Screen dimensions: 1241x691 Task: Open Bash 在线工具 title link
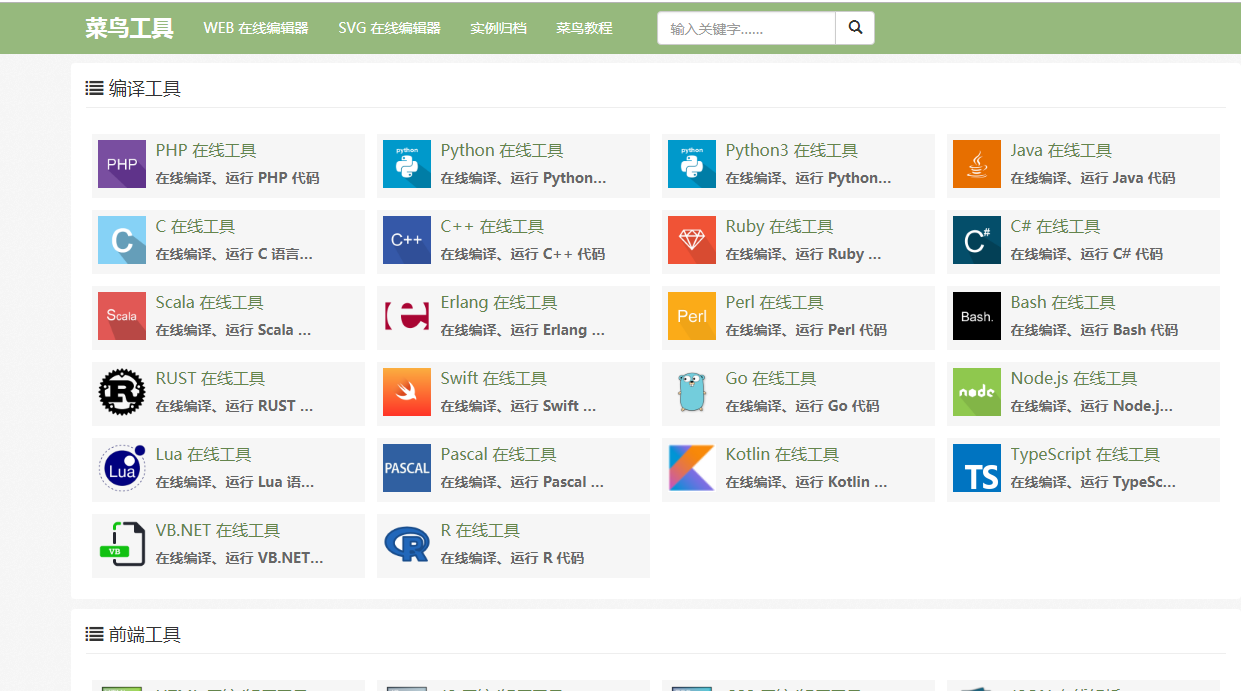tap(1063, 303)
